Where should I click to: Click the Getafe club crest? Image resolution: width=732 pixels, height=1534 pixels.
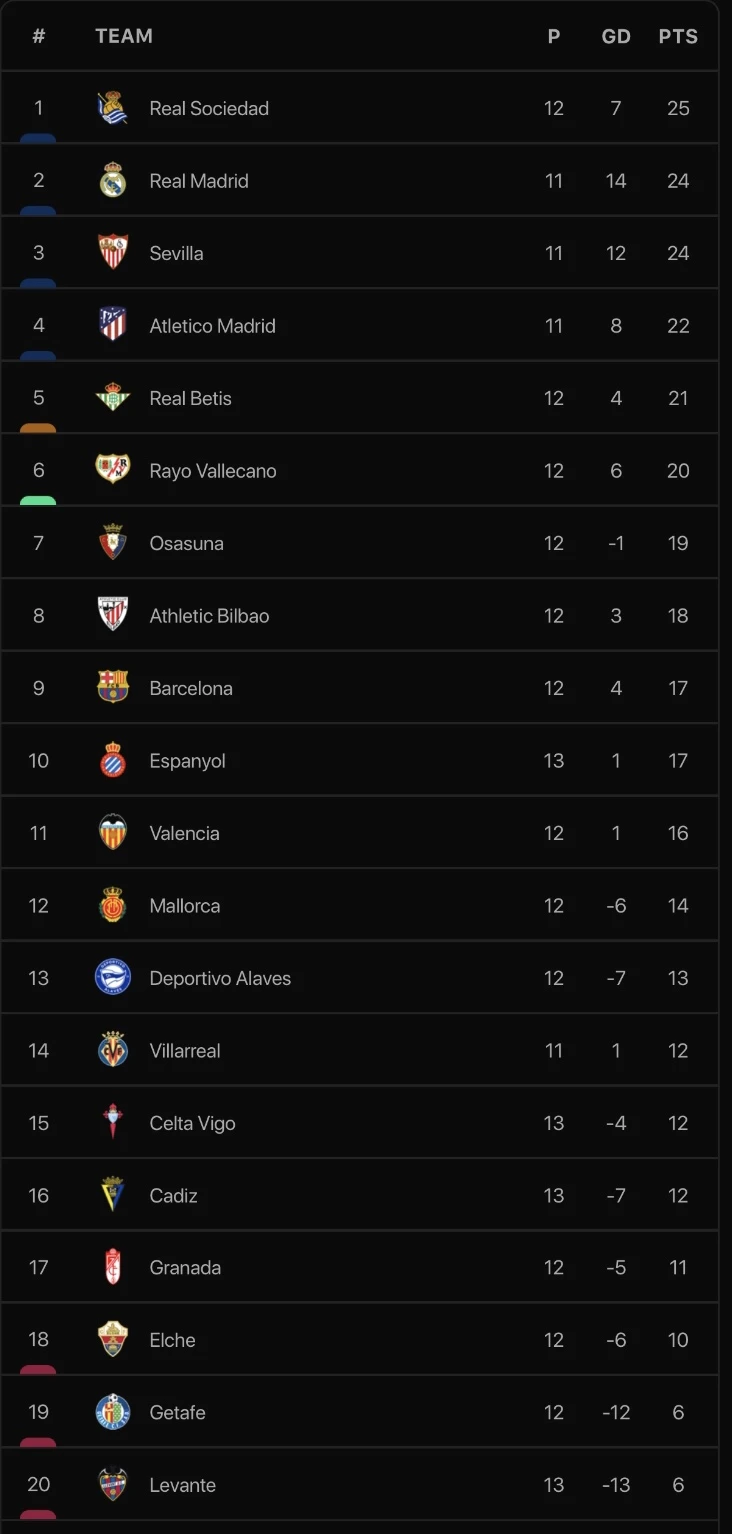[x=112, y=1412]
